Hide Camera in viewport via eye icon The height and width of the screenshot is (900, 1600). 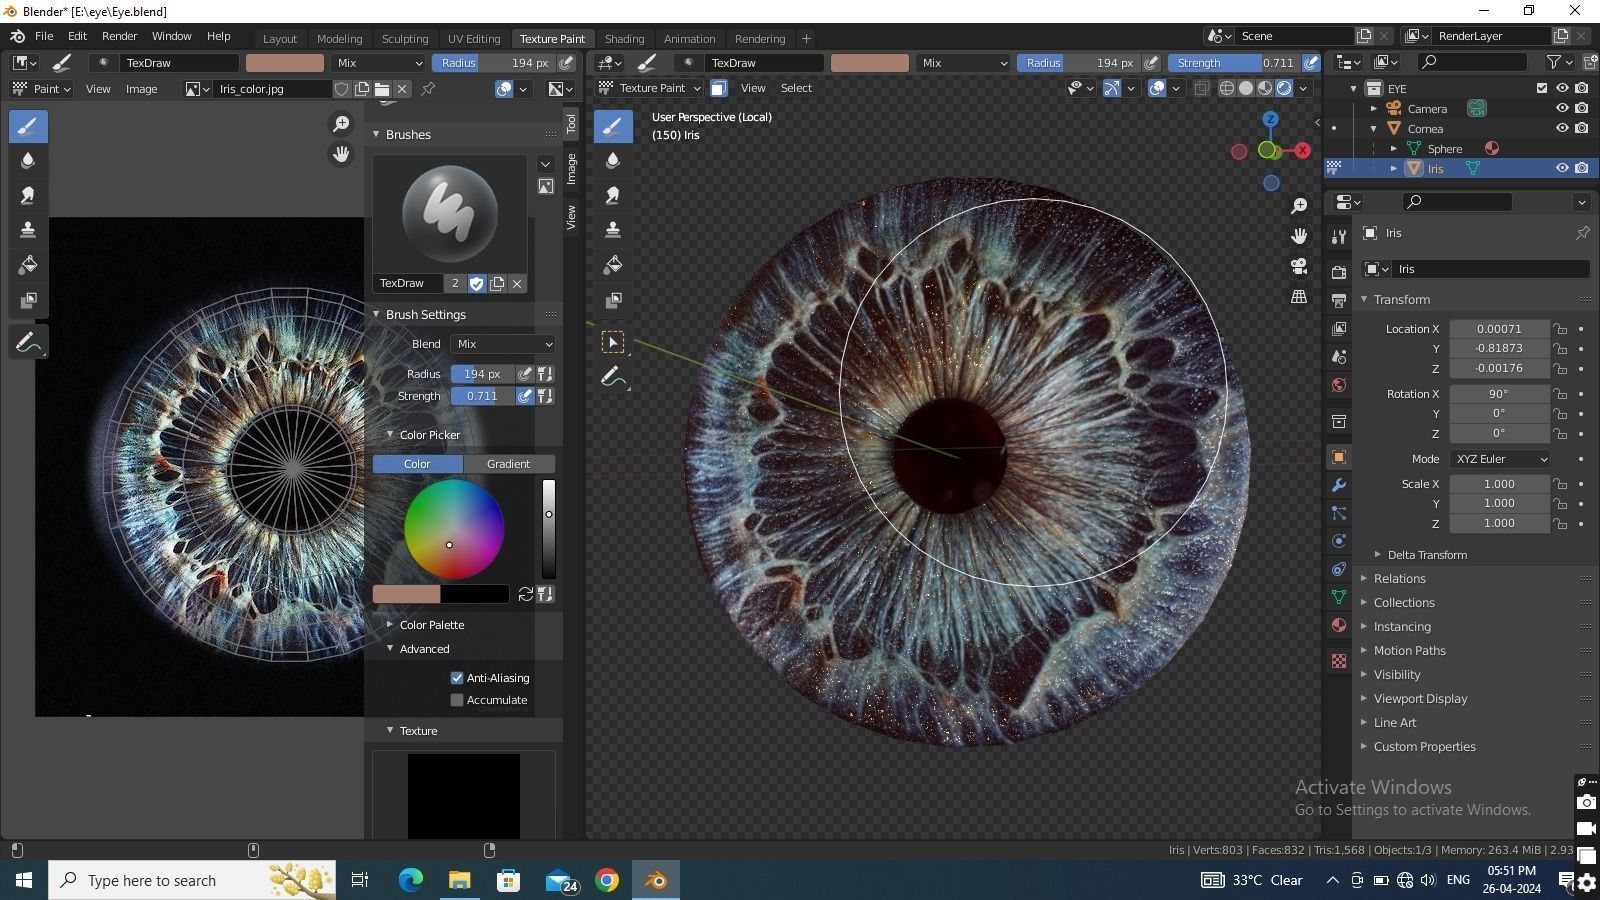click(x=1562, y=108)
